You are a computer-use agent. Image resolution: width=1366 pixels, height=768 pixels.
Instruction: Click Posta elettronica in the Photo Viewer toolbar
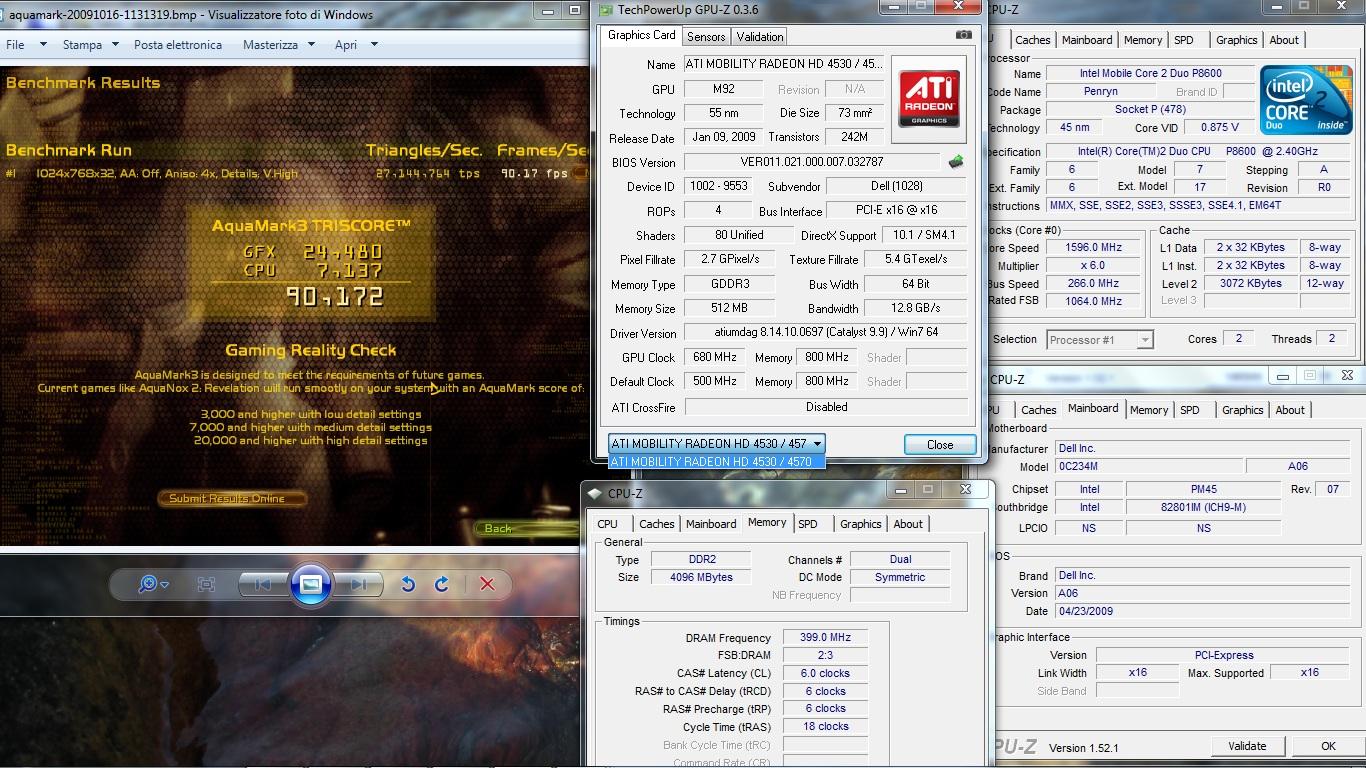click(178, 45)
